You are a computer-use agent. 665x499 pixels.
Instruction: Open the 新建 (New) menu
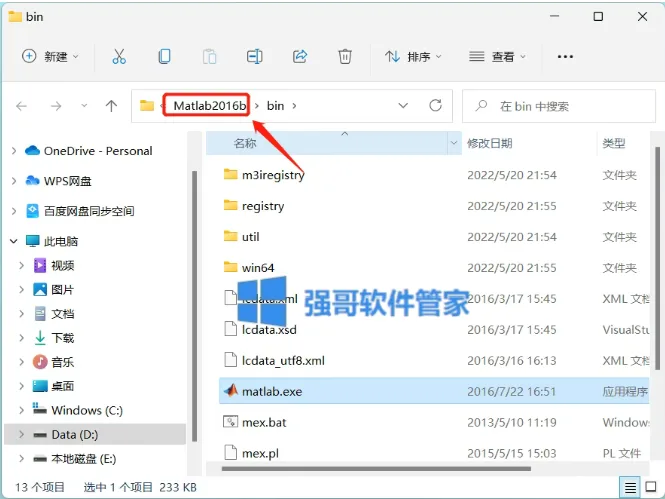pyautogui.click(x=50, y=56)
